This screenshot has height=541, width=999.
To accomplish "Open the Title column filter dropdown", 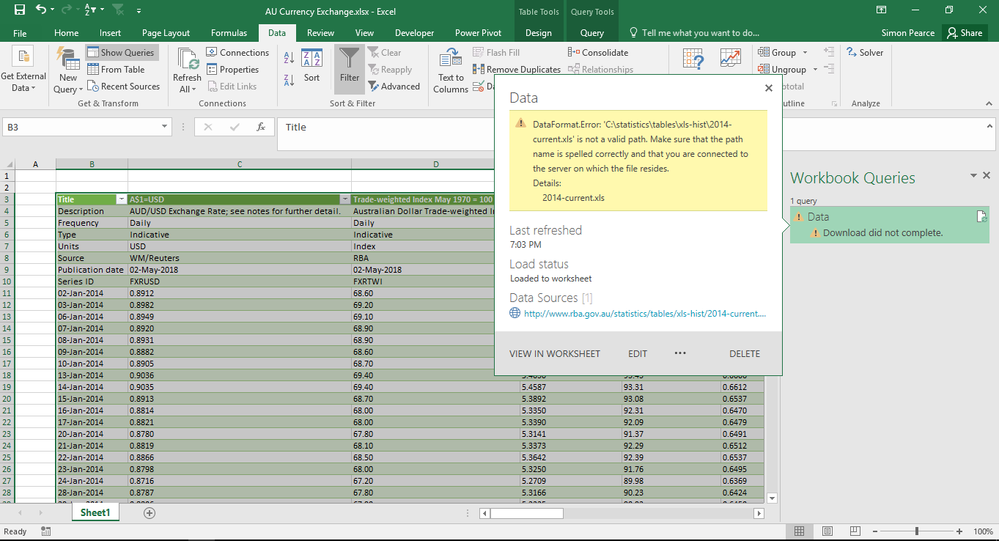I will [x=121, y=199].
